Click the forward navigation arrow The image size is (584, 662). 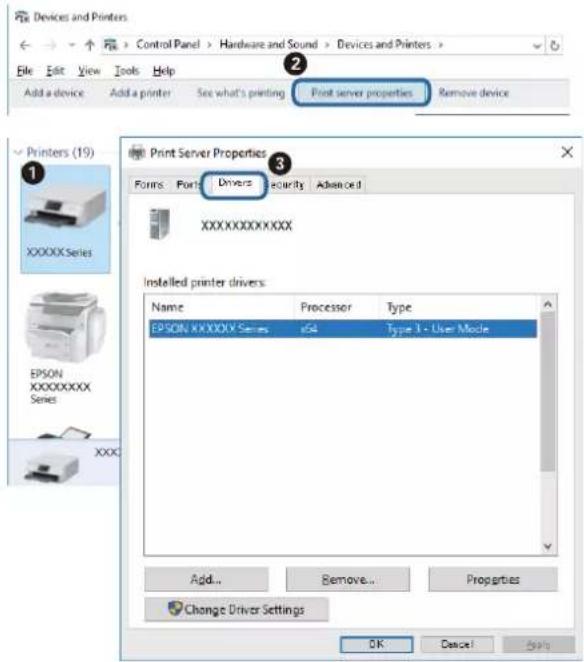tap(50, 45)
